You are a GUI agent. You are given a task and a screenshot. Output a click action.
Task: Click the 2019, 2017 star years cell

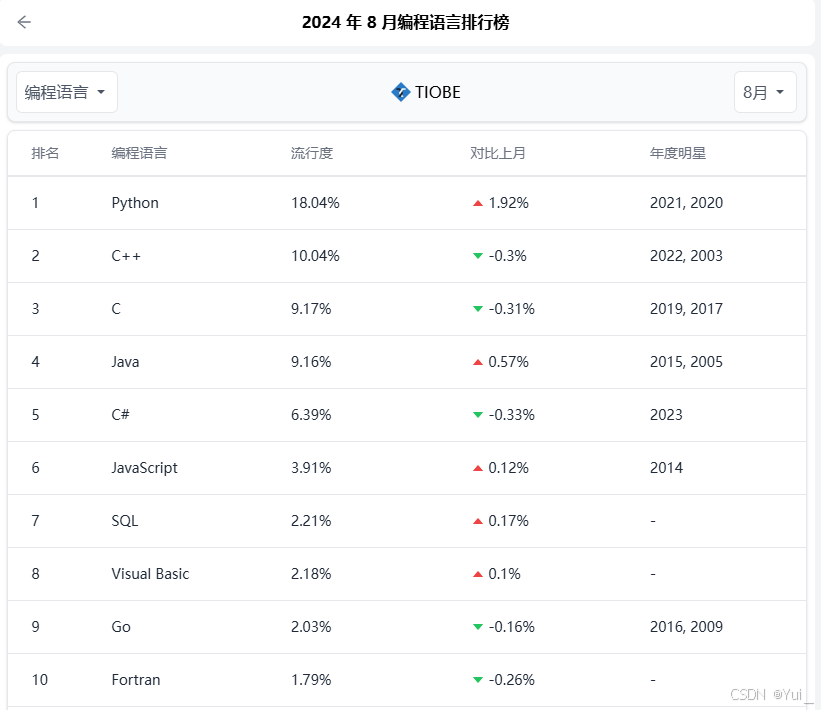coord(686,309)
